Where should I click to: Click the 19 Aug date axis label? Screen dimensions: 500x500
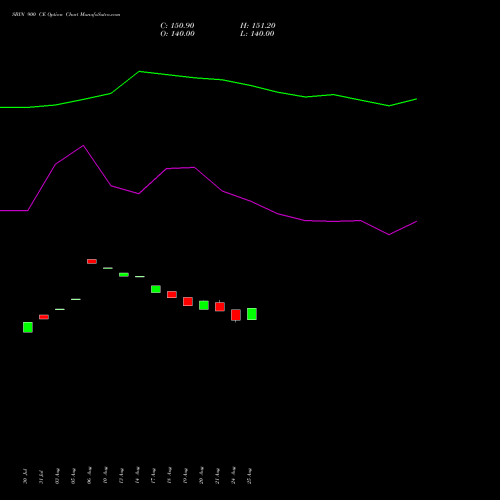coord(185,476)
